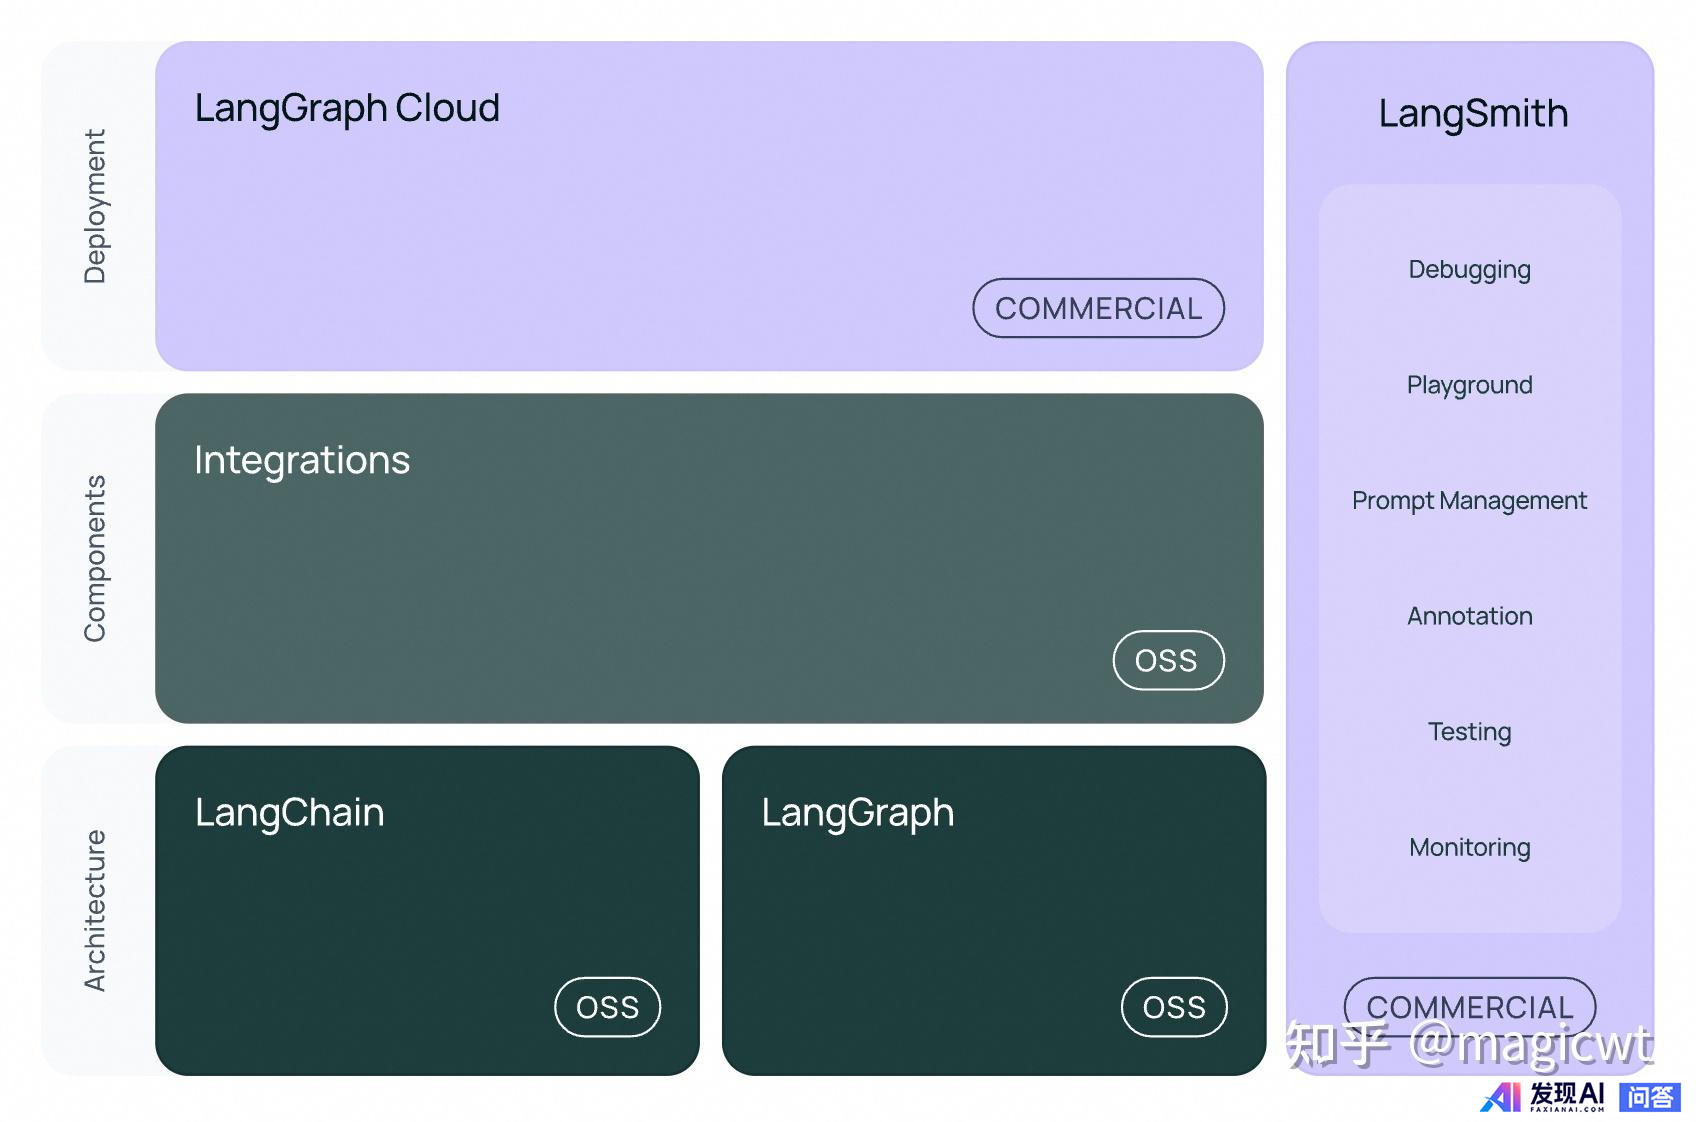The height and width of the screenshot is (1122, 1696).
Task: Select the vertical Components label
Action: click(95, 558)
